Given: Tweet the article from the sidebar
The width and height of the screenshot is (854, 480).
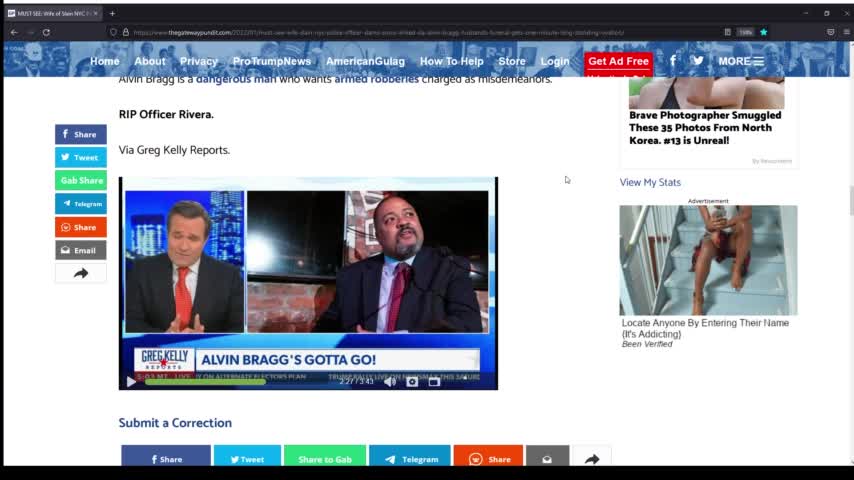Looking at the screenshot, I should click(x=81, y=157).
